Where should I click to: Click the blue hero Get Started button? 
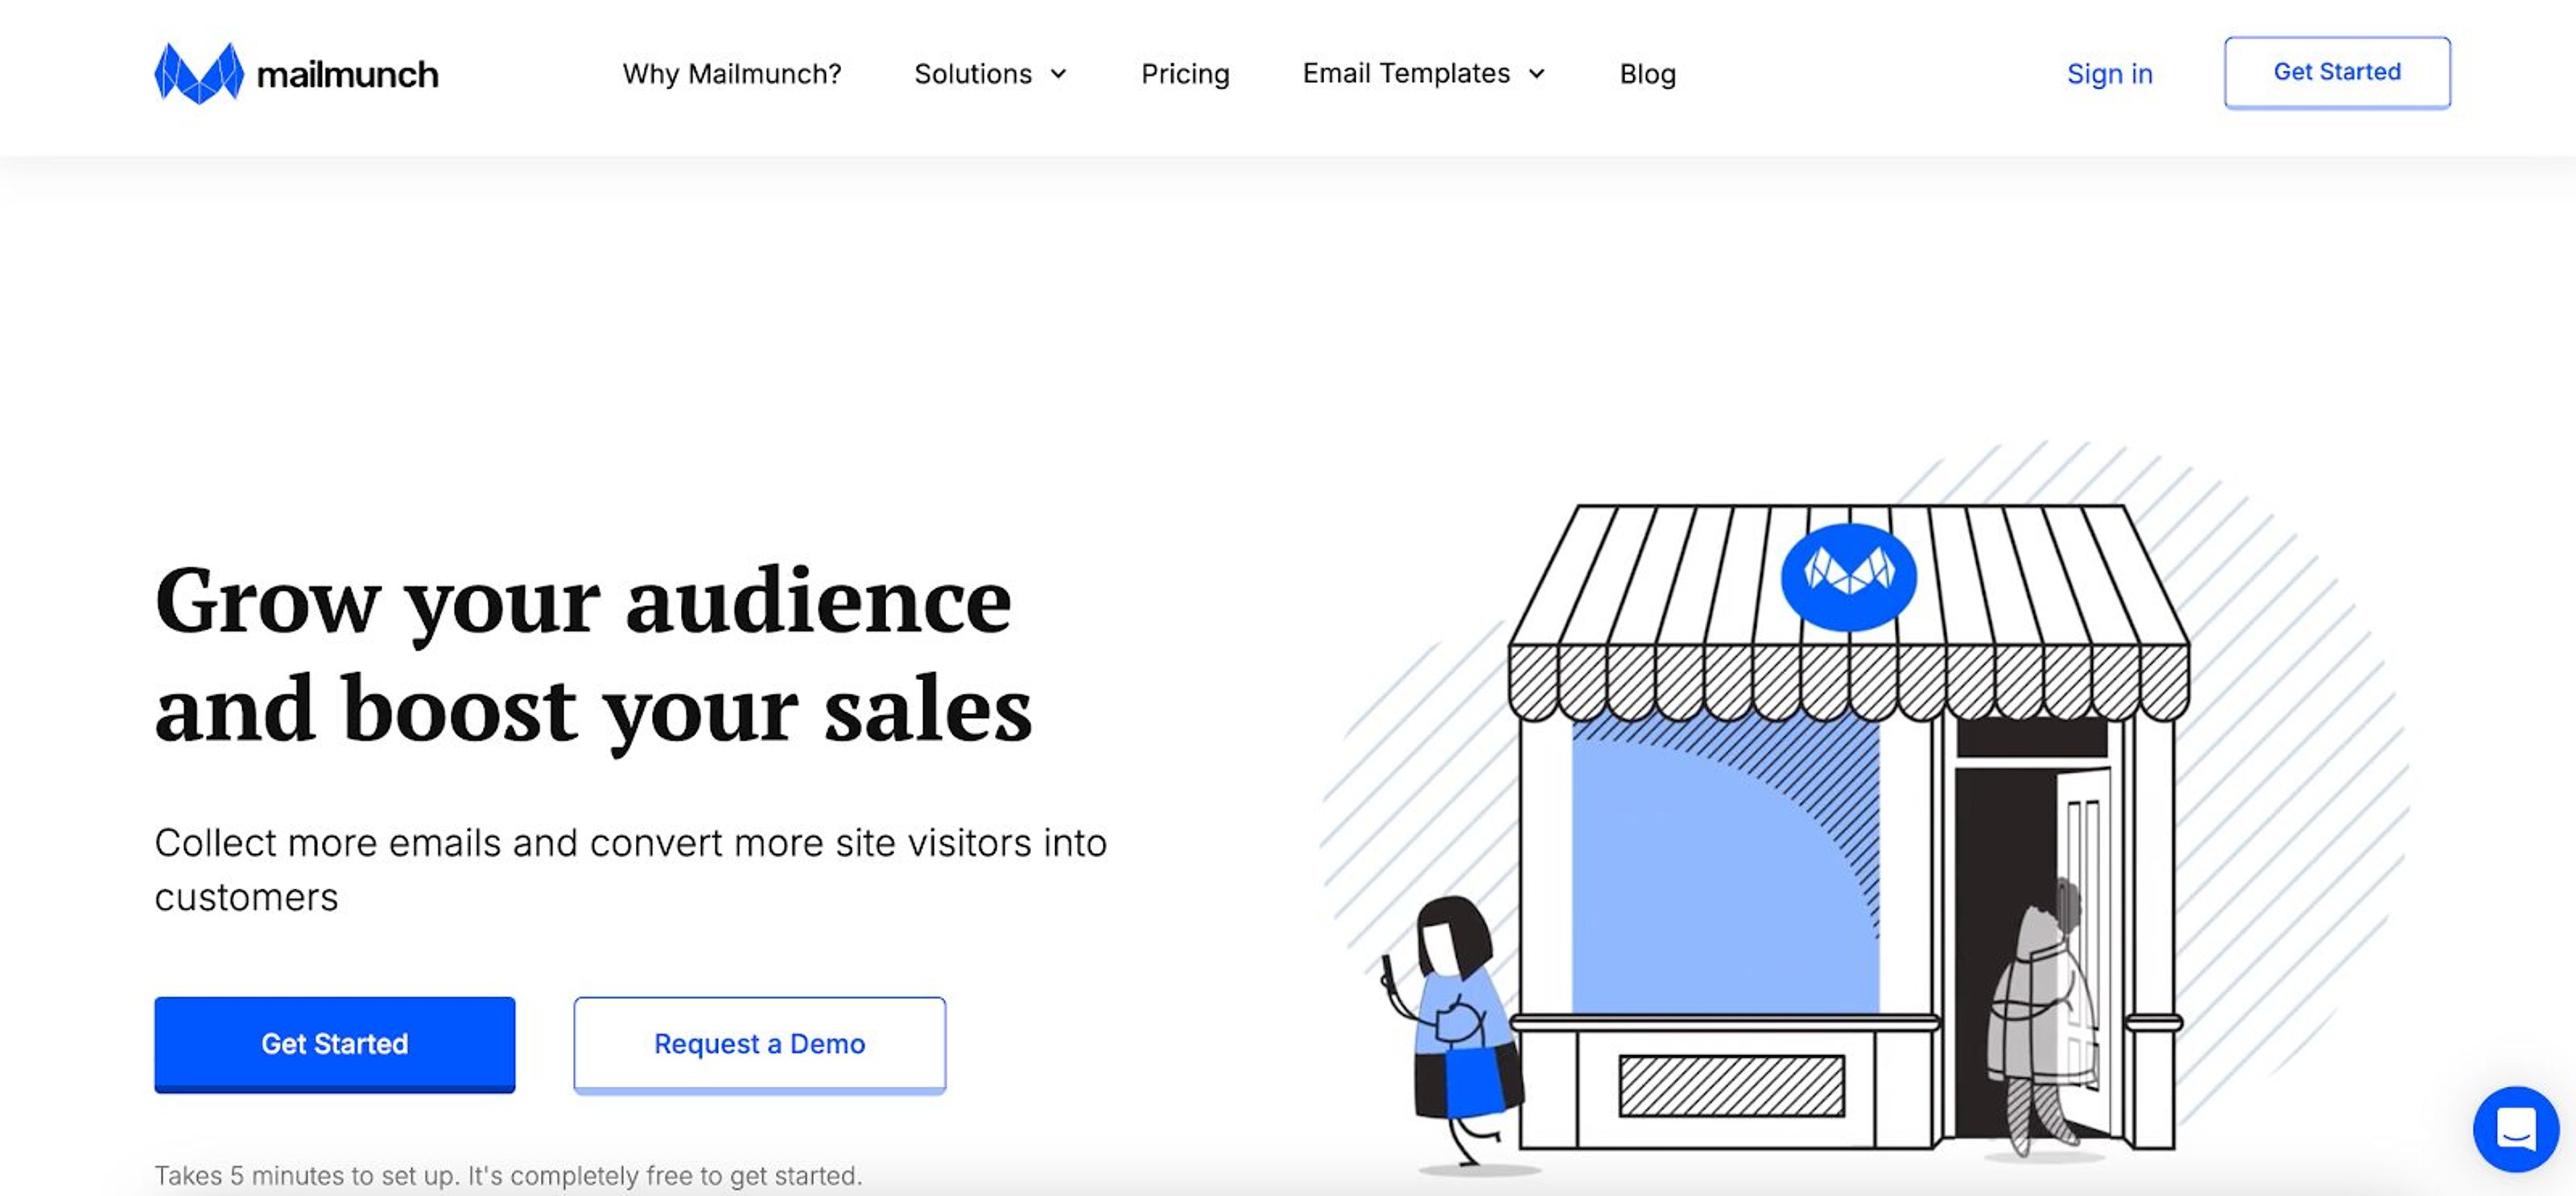click(335, 1044)
